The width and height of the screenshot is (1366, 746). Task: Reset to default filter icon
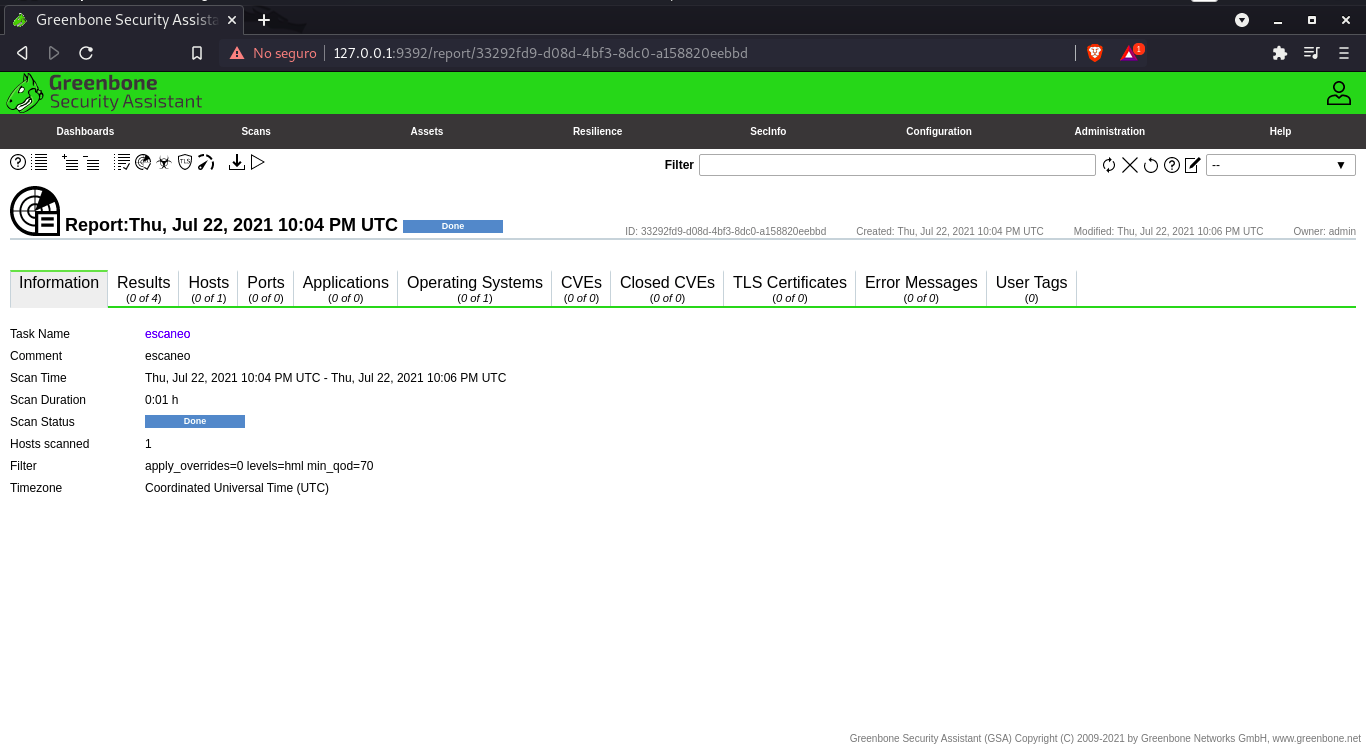1151,165
